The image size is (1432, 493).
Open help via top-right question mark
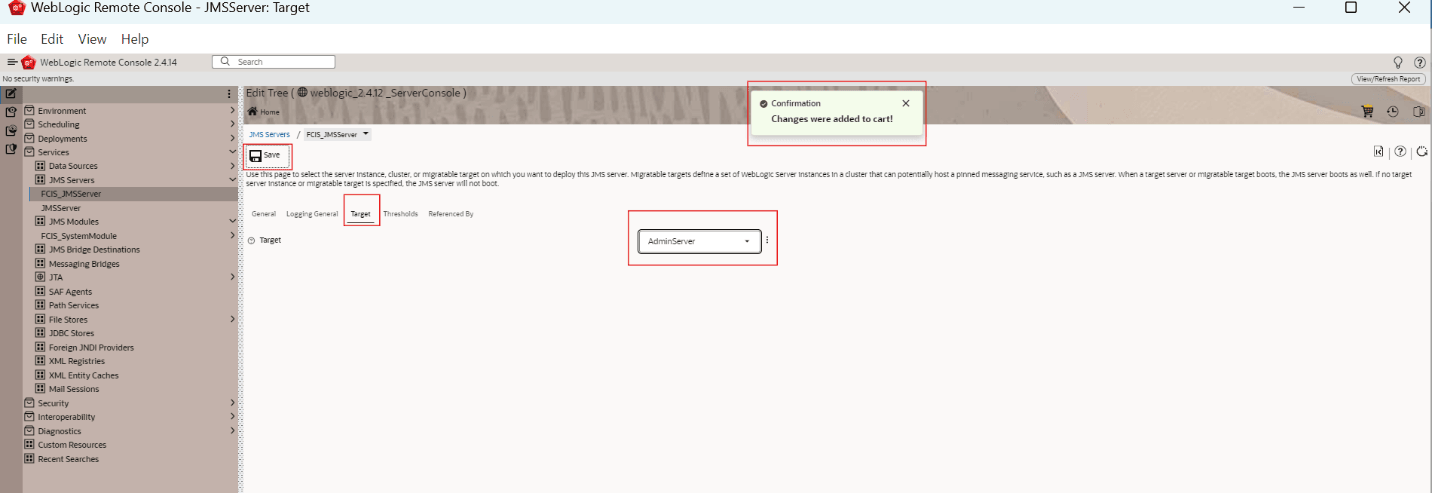(1419, 62)
